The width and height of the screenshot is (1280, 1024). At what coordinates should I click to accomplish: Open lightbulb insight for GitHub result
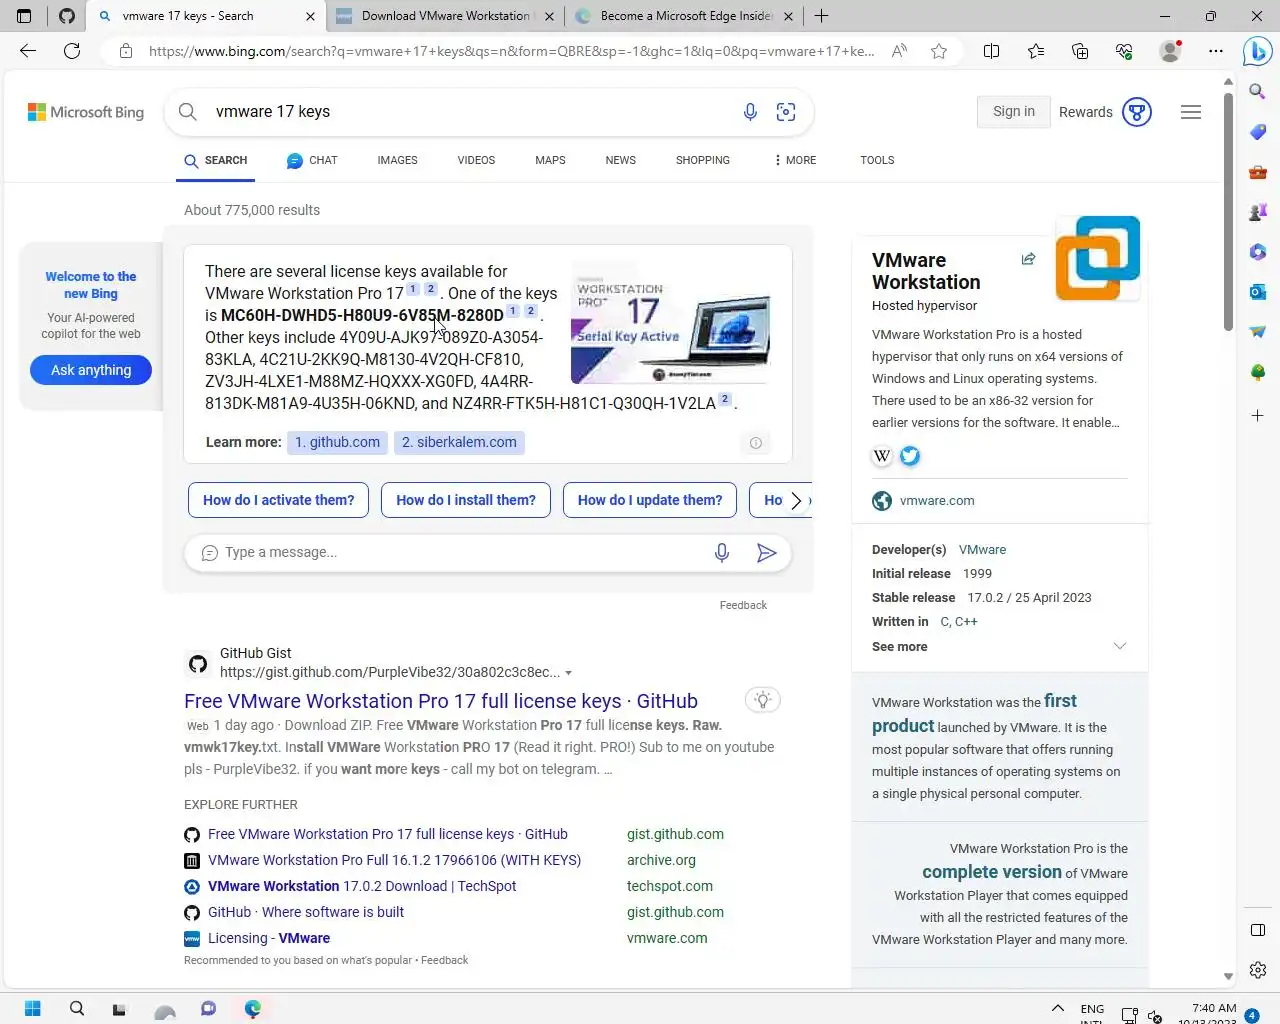tap(762, 700)
